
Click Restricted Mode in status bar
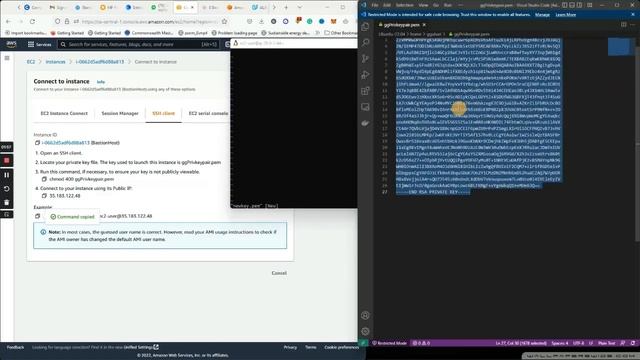(389, 343)
